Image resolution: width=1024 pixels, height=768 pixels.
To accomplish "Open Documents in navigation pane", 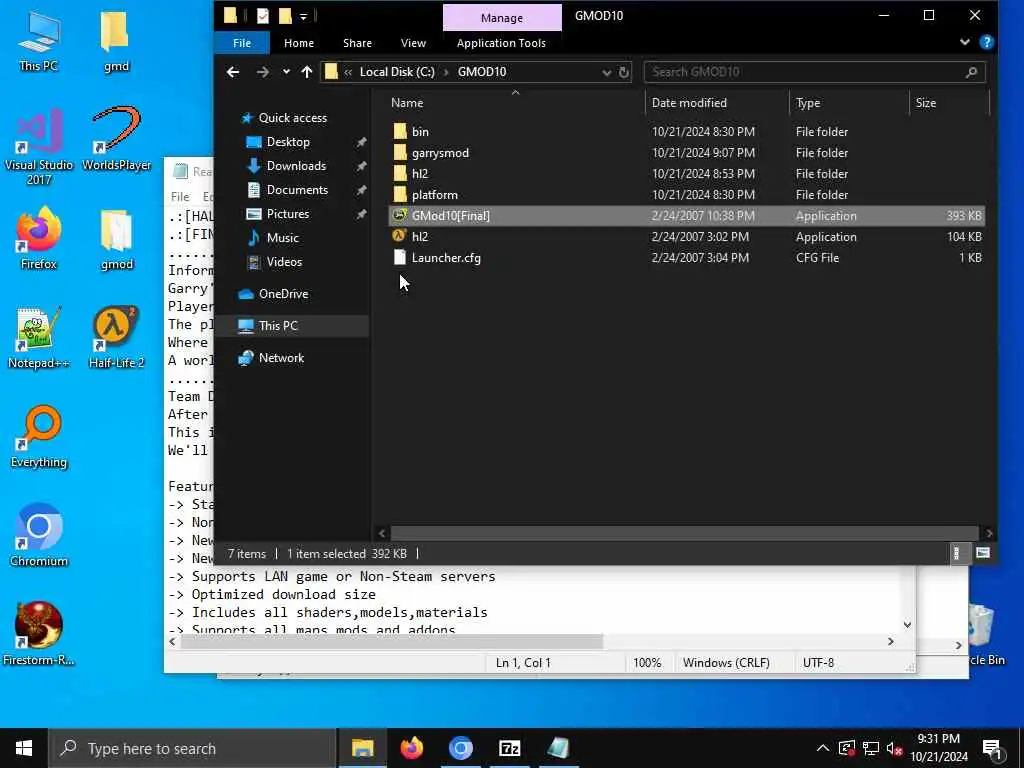I will tap(297, 190).
